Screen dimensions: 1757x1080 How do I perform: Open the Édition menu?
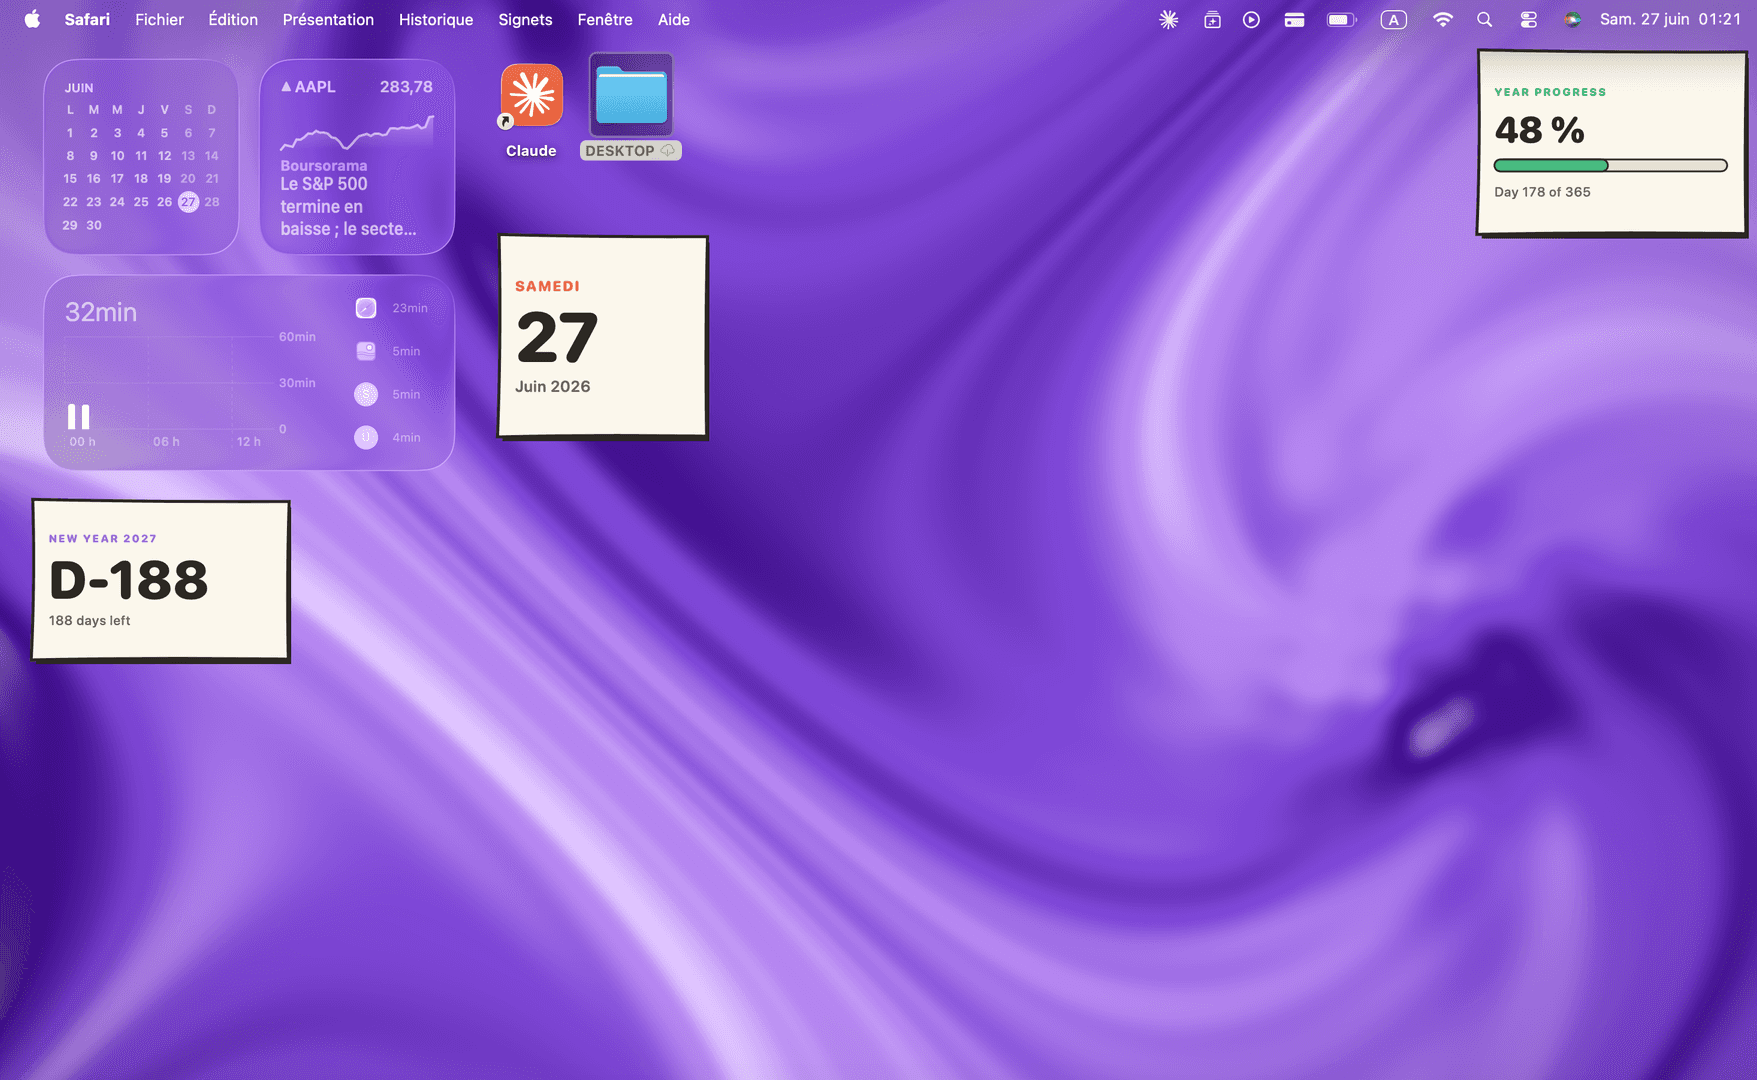click(x=233, y=19)
